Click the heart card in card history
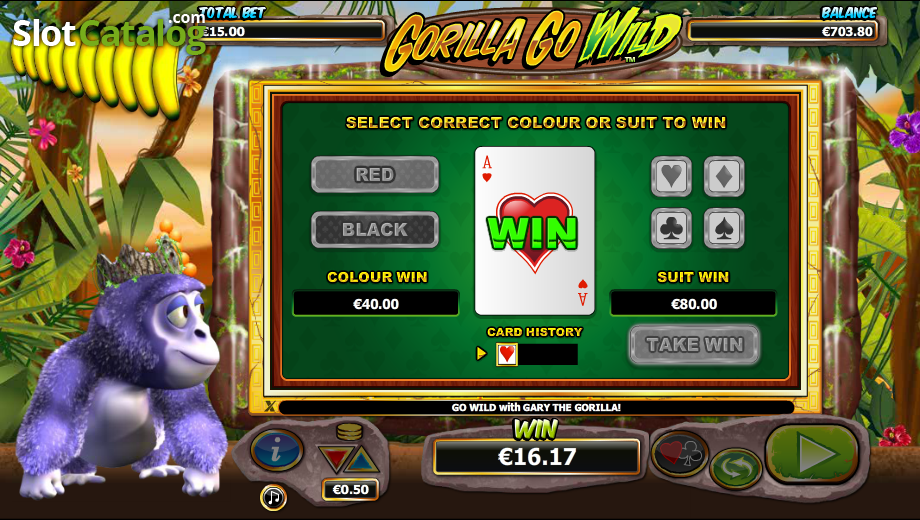Viewport: 920px width, 520px height. pos(507,354)
